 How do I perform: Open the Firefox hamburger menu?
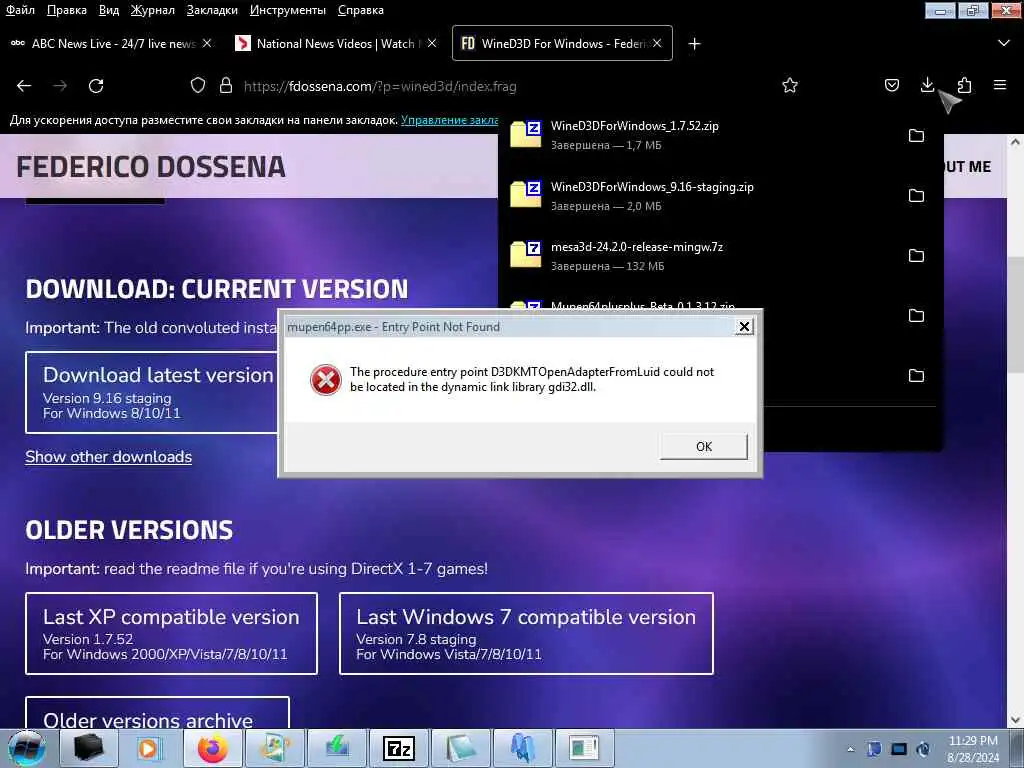[x=1000, y=86]
